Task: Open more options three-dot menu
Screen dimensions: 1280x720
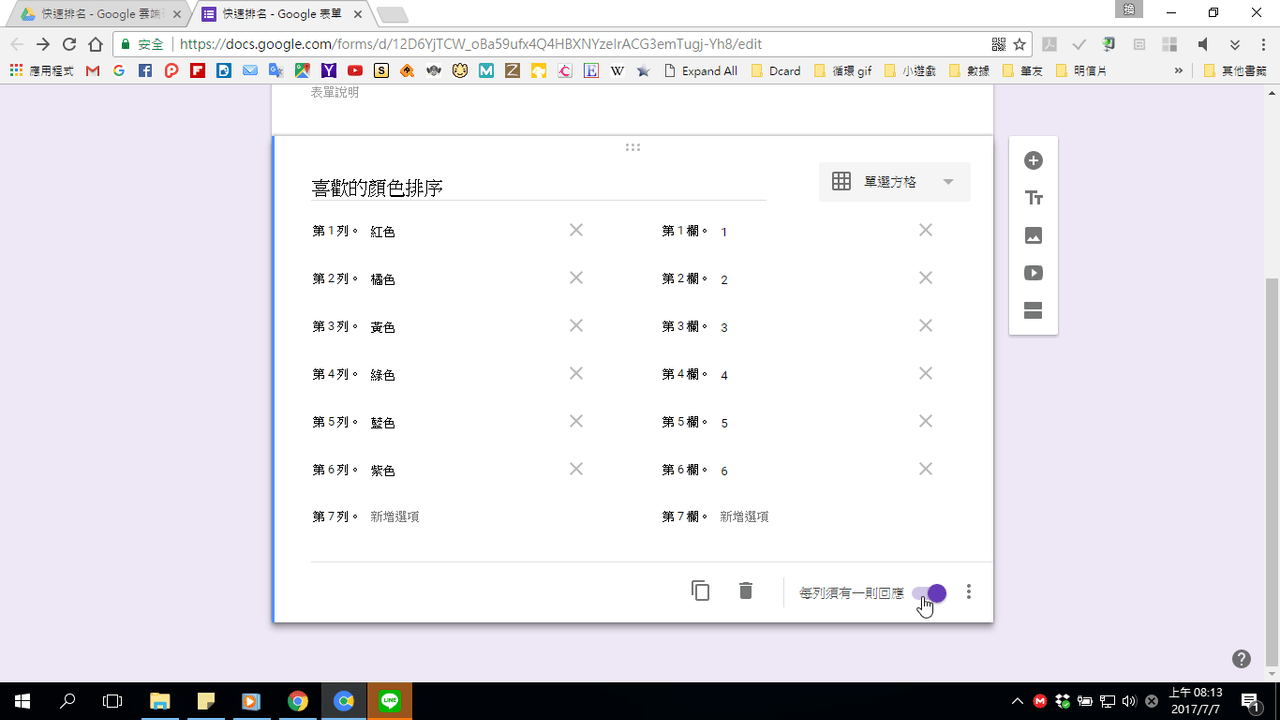Action: pyautogui.click(x=968, y=592)
